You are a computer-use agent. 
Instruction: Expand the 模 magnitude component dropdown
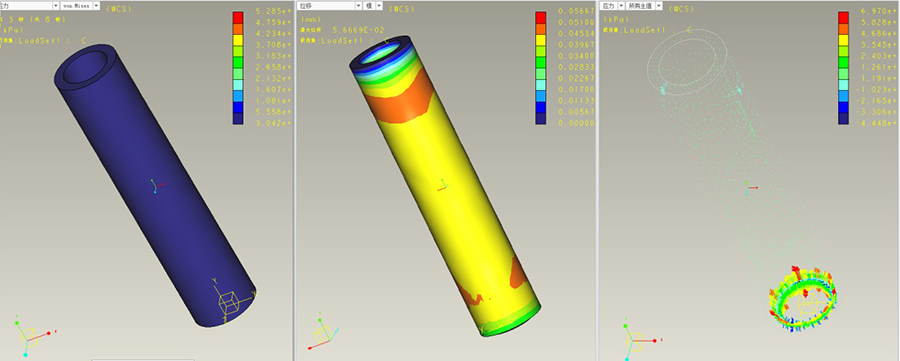[374, 6]
